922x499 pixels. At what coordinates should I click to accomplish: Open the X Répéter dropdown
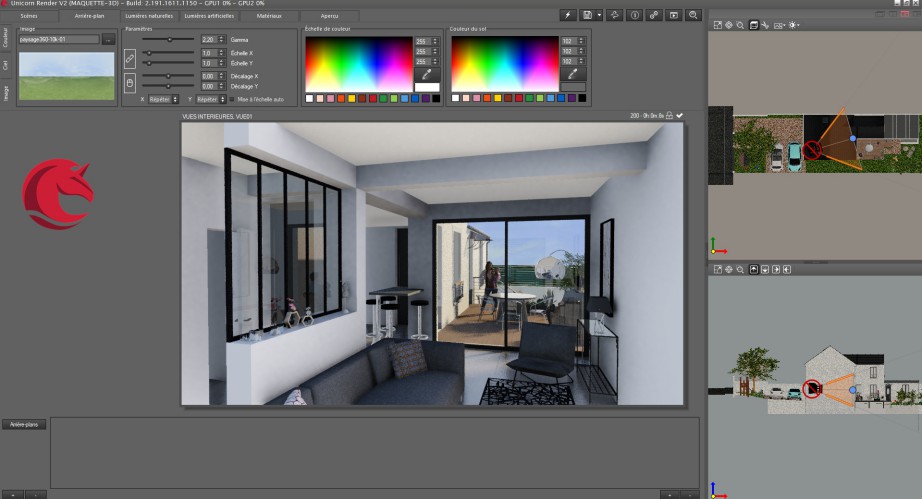coord(164,99)
